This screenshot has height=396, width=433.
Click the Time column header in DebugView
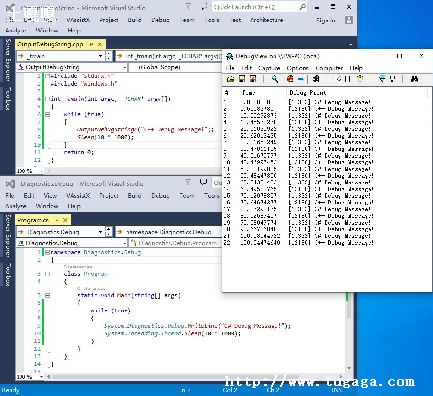click(x=248, y=92)
